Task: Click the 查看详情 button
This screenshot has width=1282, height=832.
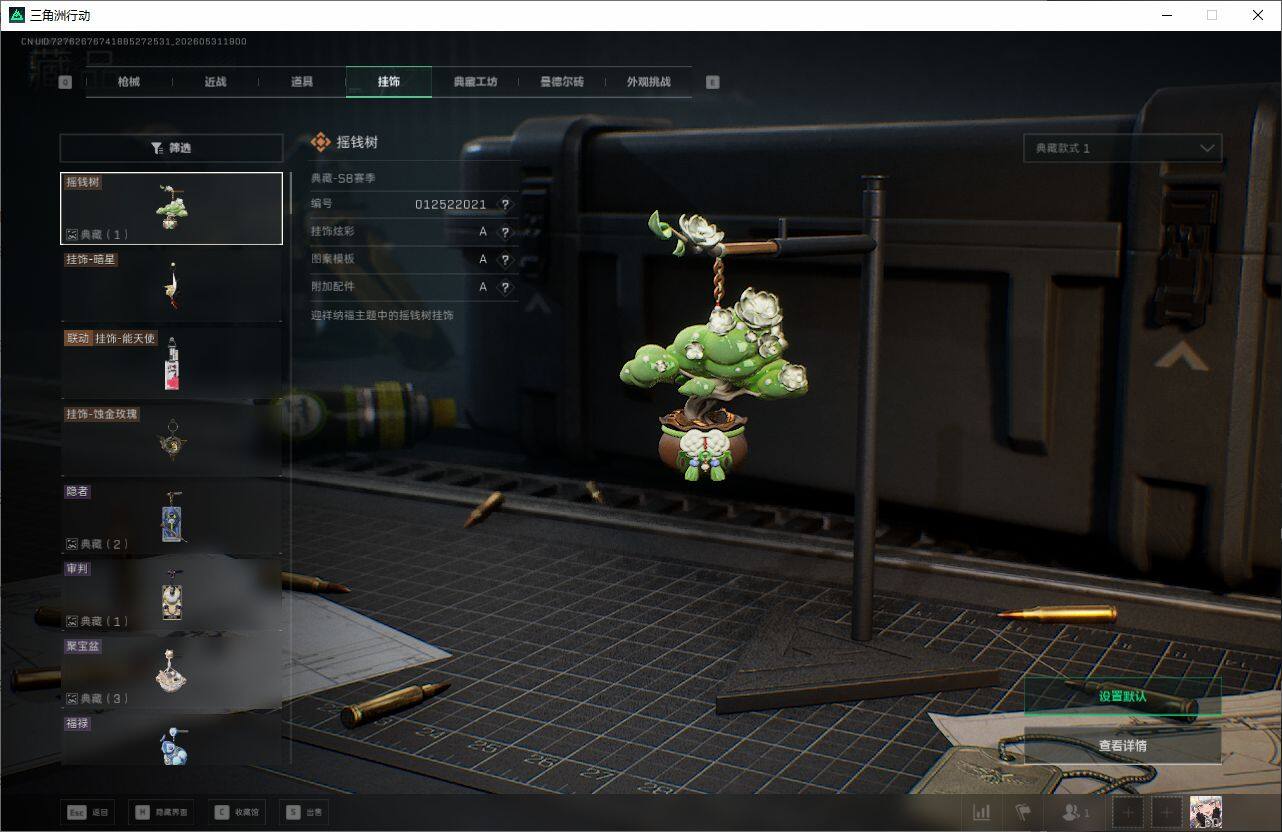Action: [1122, 745]
